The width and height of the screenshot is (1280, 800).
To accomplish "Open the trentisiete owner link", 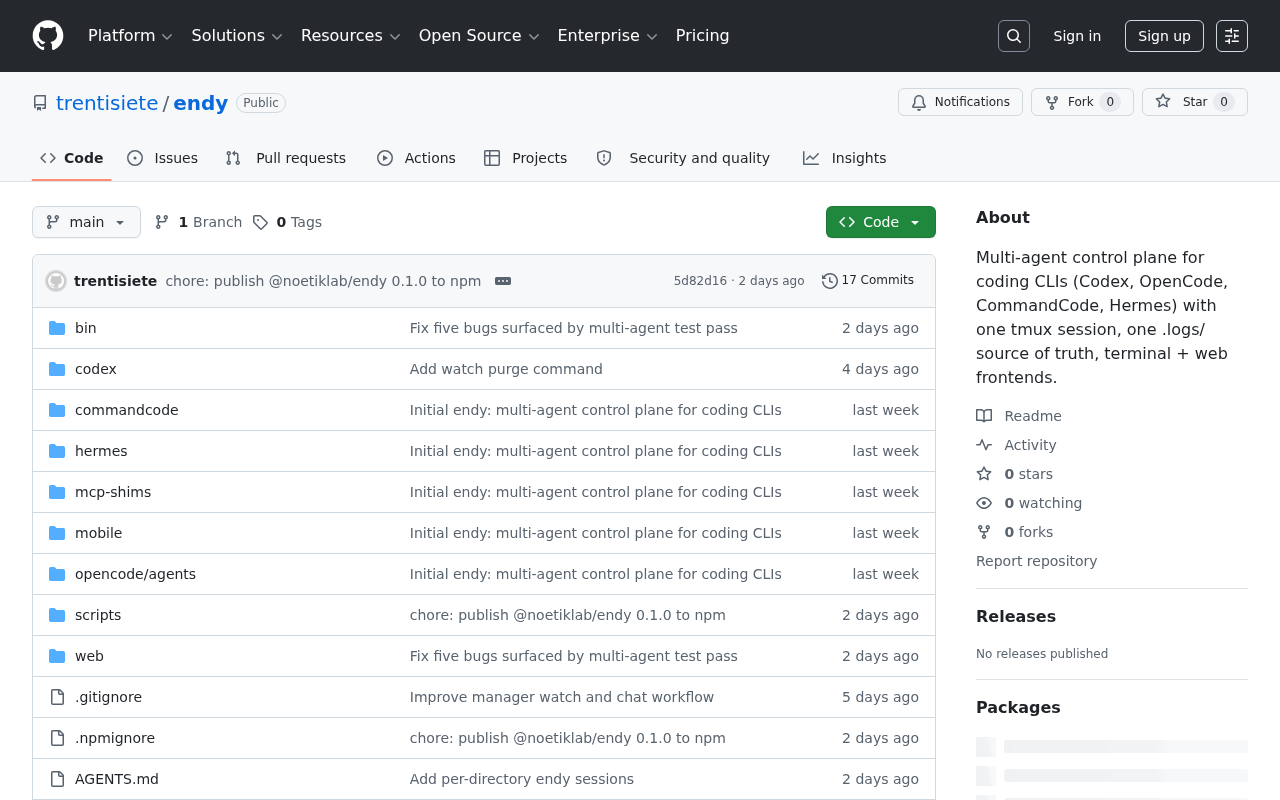I will [x=107, y=103].
